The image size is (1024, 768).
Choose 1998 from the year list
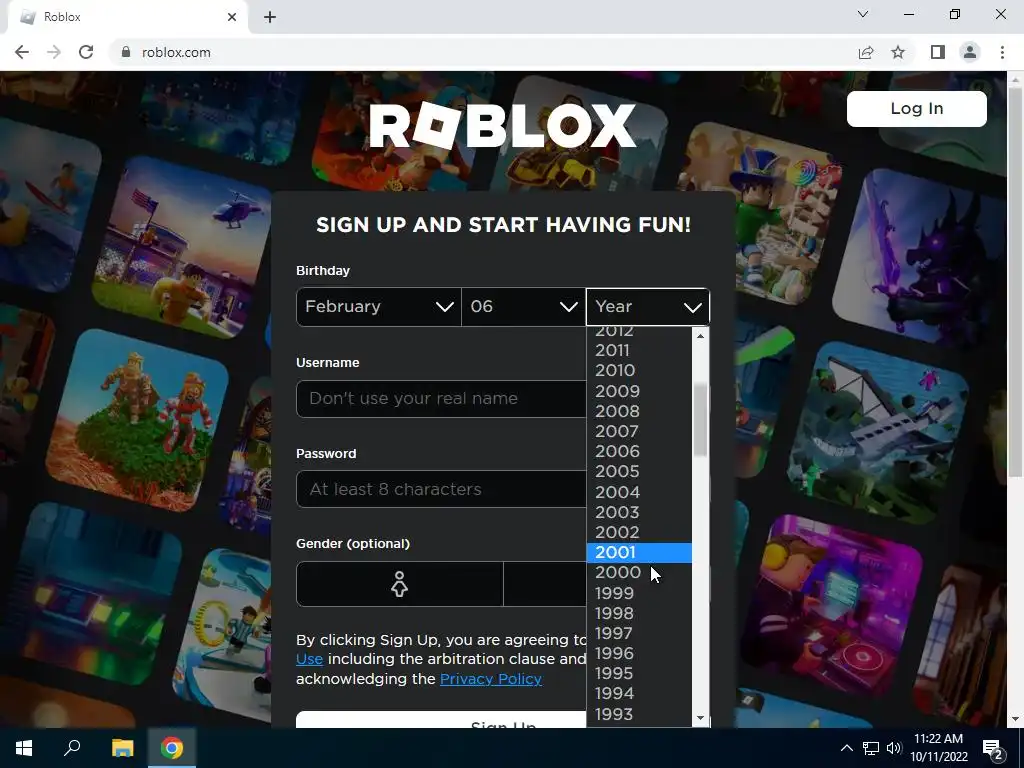639,613
